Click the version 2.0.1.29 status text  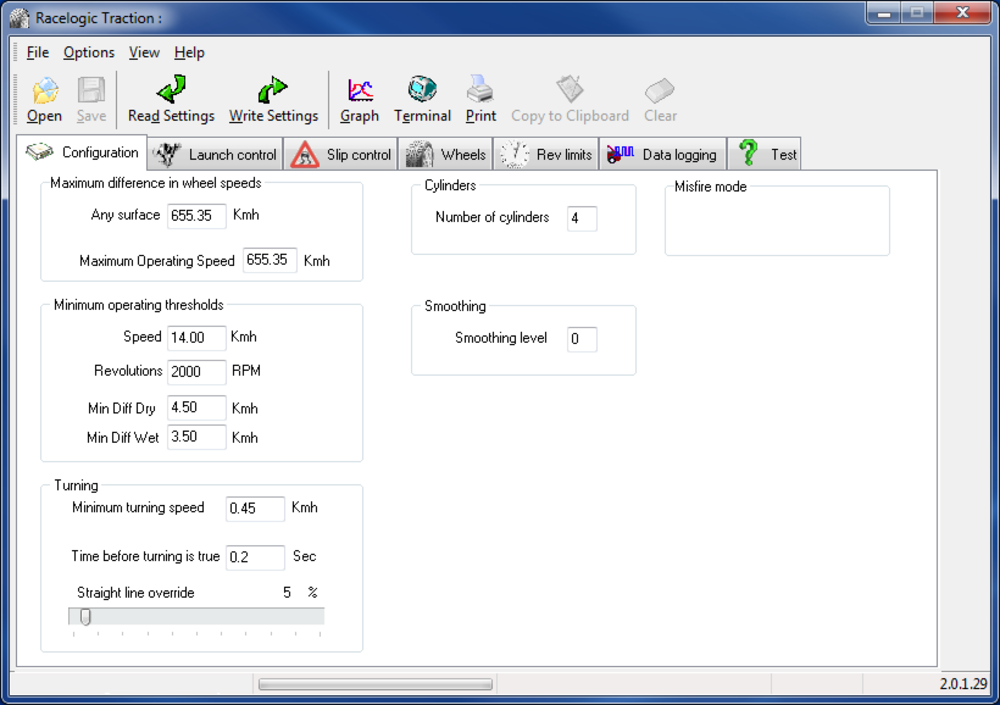(963, 684)
